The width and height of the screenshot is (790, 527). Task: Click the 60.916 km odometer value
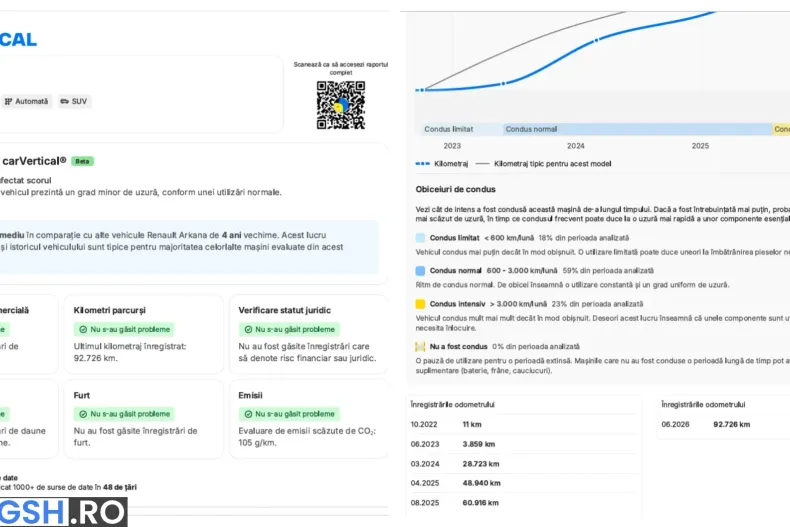tap(481, 502)
